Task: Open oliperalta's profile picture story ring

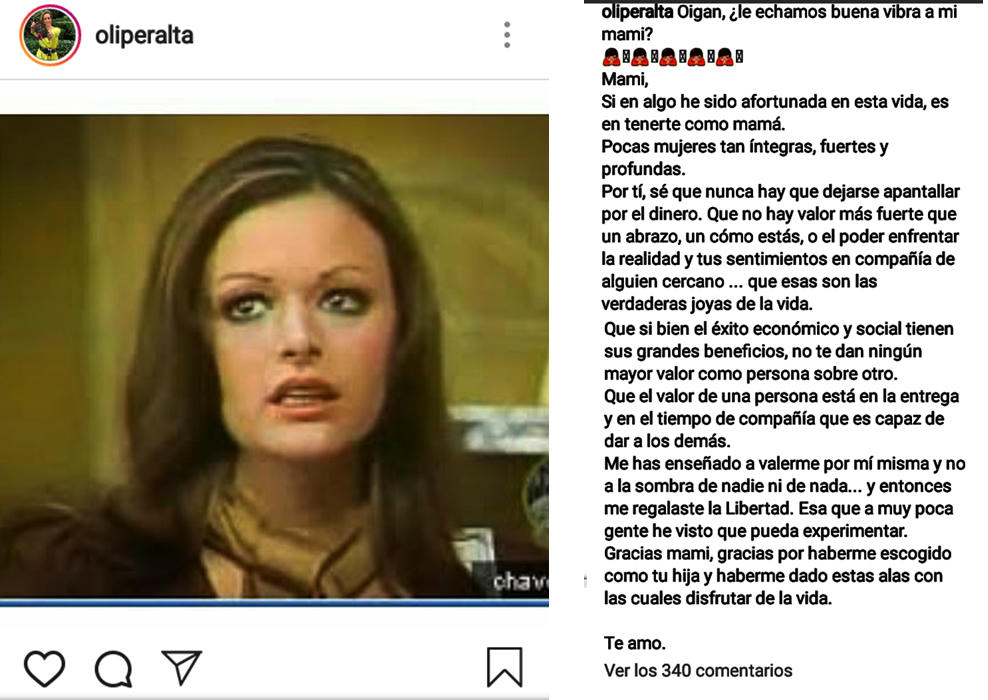Action: pos(50,35)
